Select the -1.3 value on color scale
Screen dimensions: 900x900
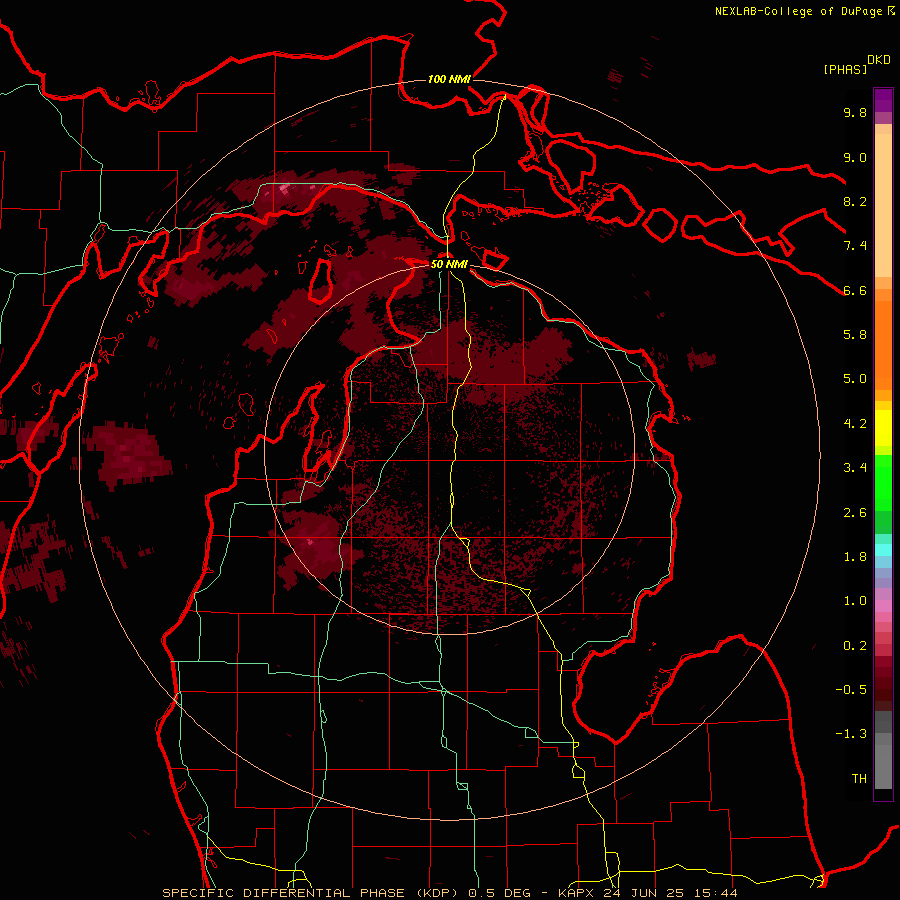pos(851,734)
